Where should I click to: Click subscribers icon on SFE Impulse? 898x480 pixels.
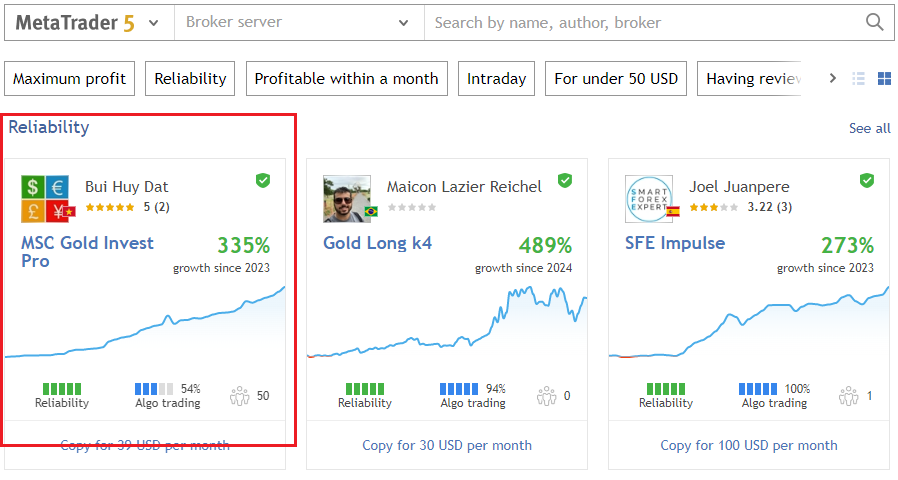coord(848,396)
